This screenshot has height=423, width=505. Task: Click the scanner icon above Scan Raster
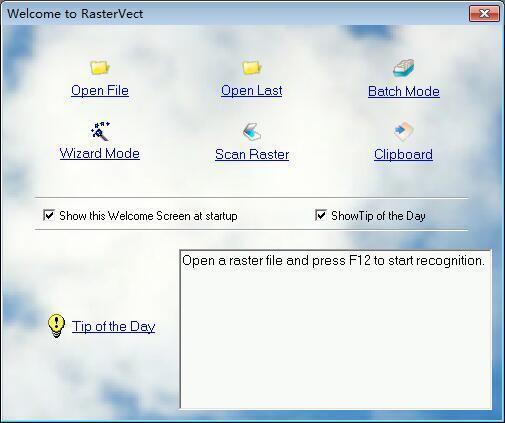(x=252, y=131)
